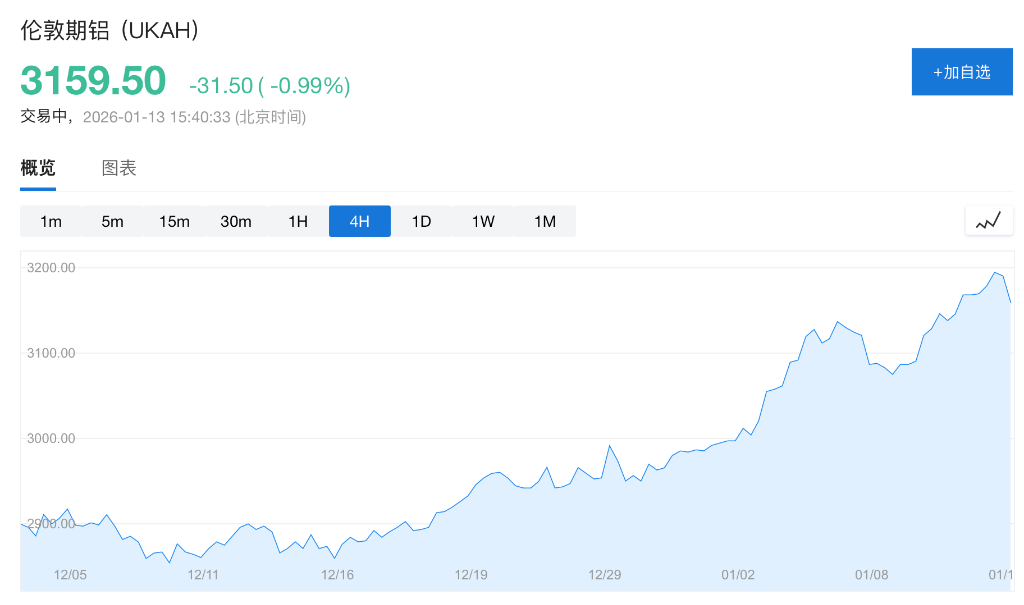1024x605 pixels.
Task: Click the active 4H interval button
Action: (360, 221)
